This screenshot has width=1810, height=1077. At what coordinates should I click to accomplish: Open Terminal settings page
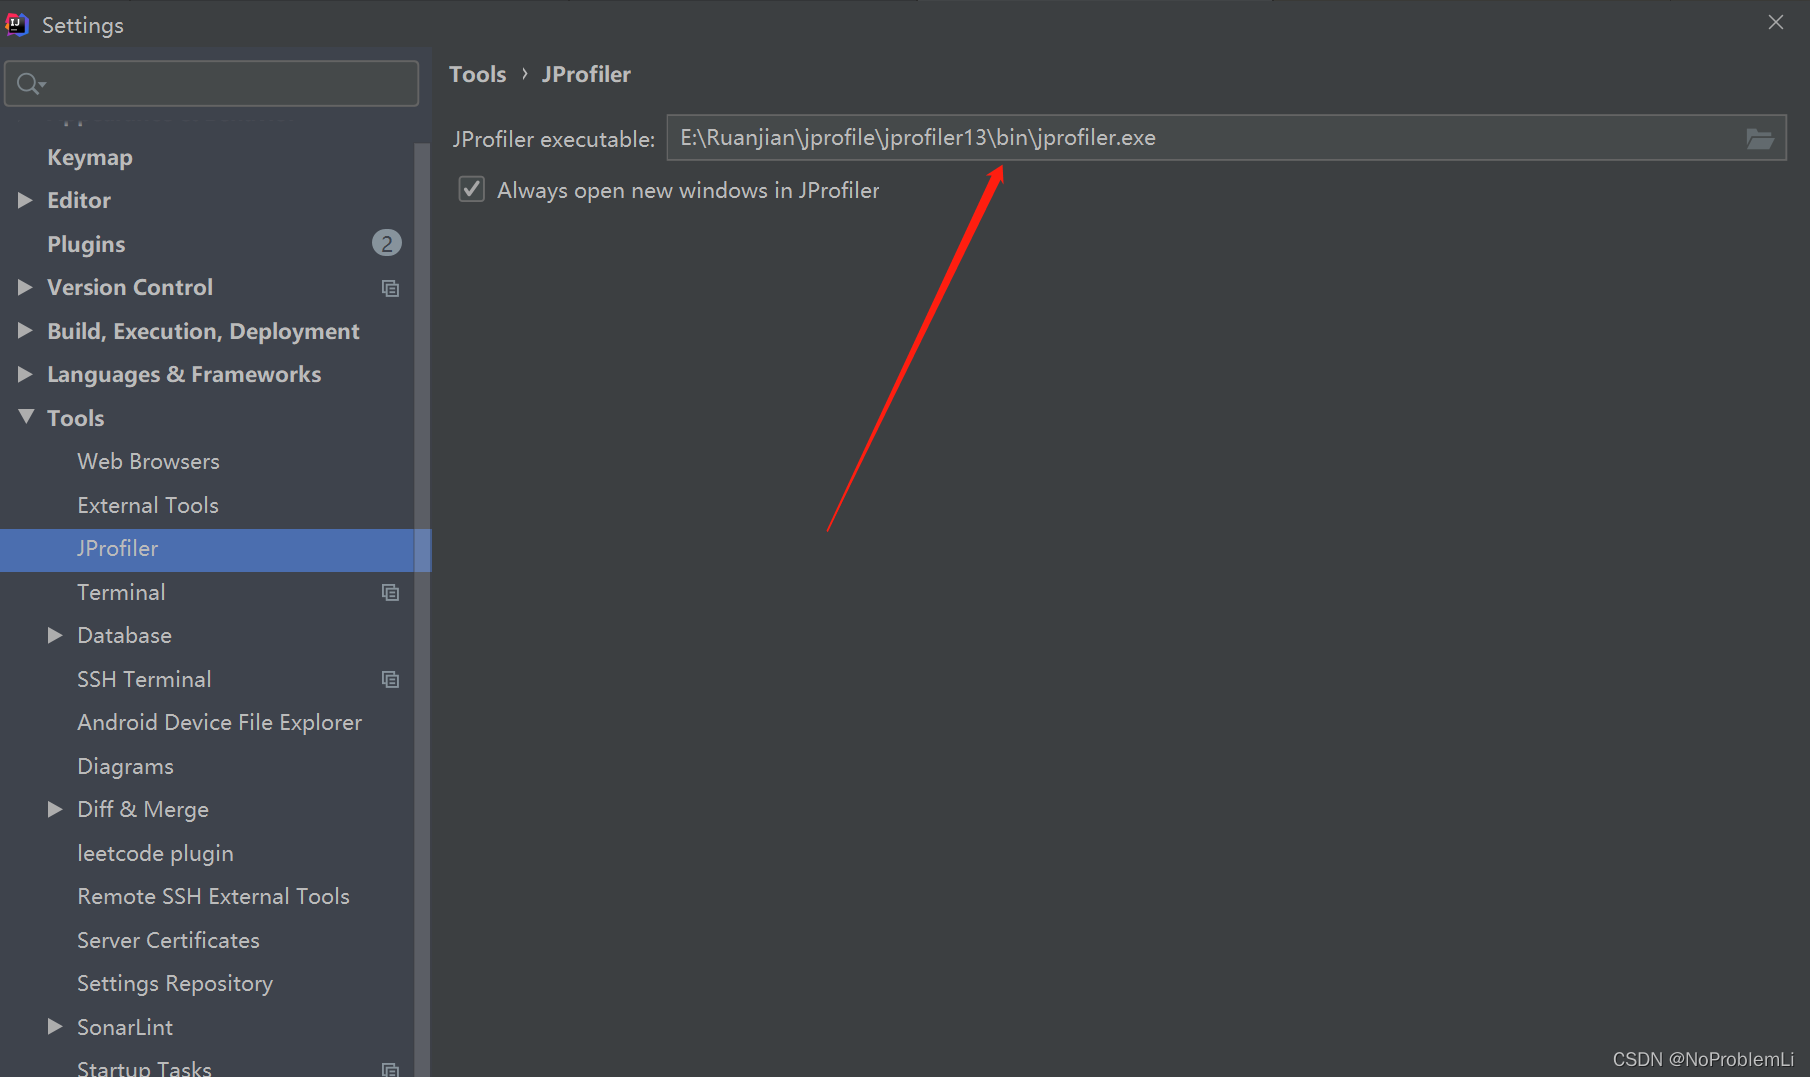pyautogui.click(x=121, y=592)
